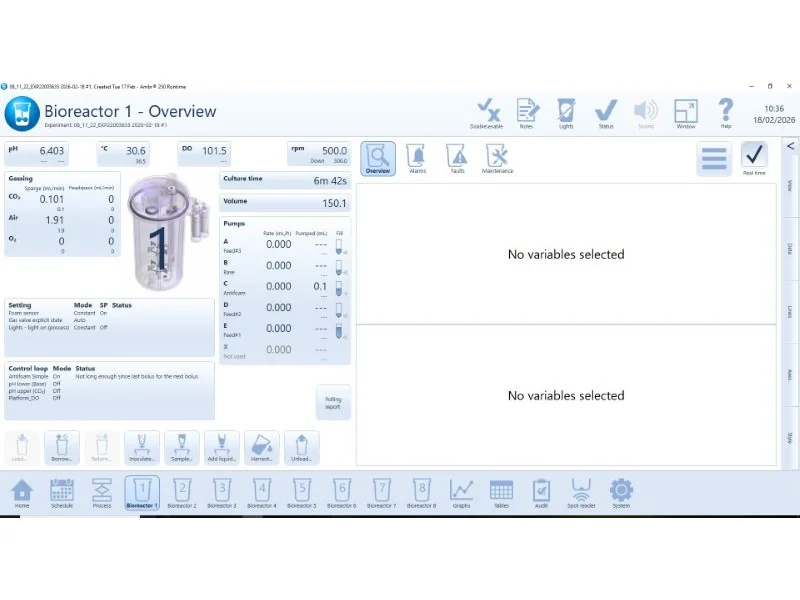Viewport: 800px width, 600px height.
Task: Switch to Bioreactor 5
Action: point(302,493)
